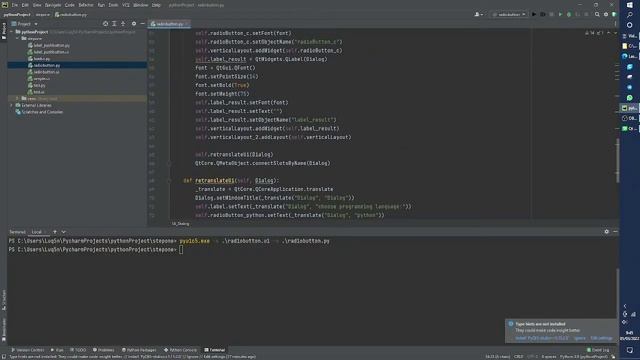The width and height of the screenshot is (640, 360).
Task: Select test.ui in project tree
Action: tap(39, 92)
